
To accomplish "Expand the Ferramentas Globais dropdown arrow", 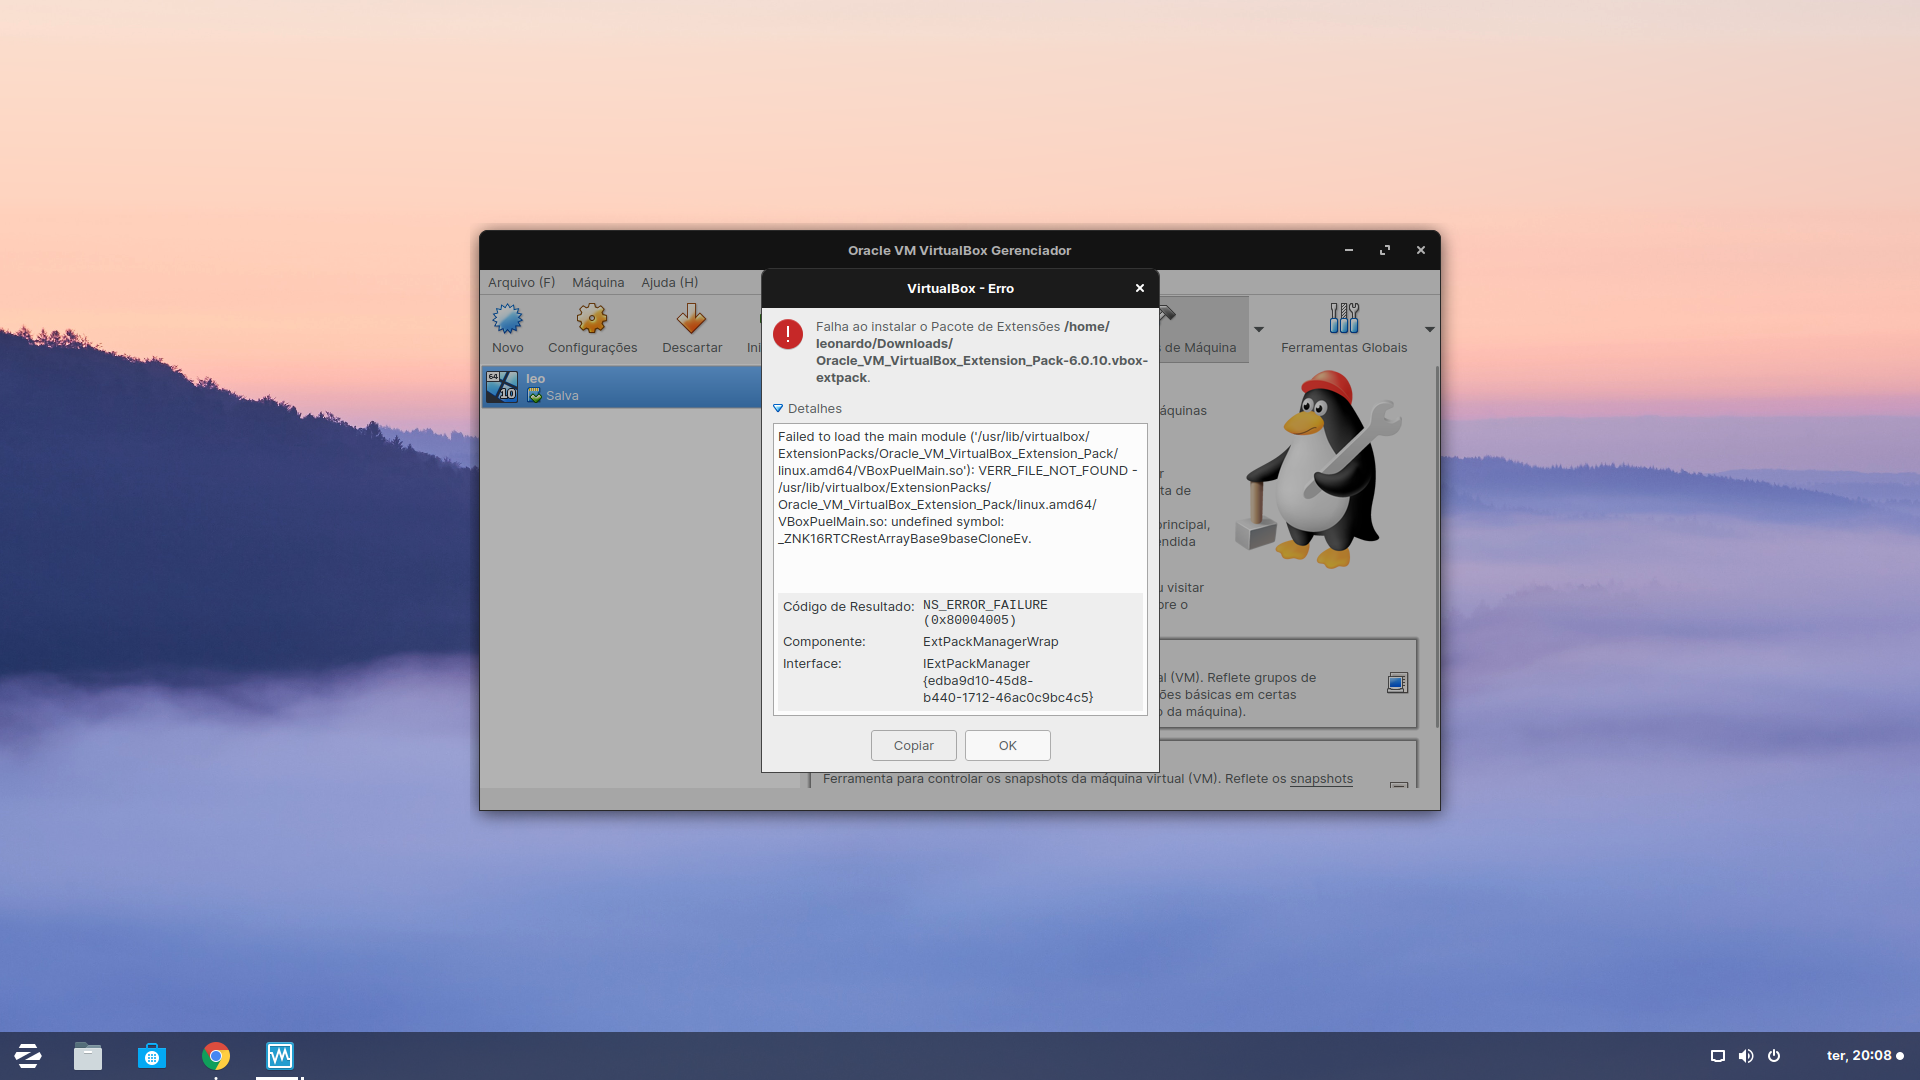I will 1429,329.
